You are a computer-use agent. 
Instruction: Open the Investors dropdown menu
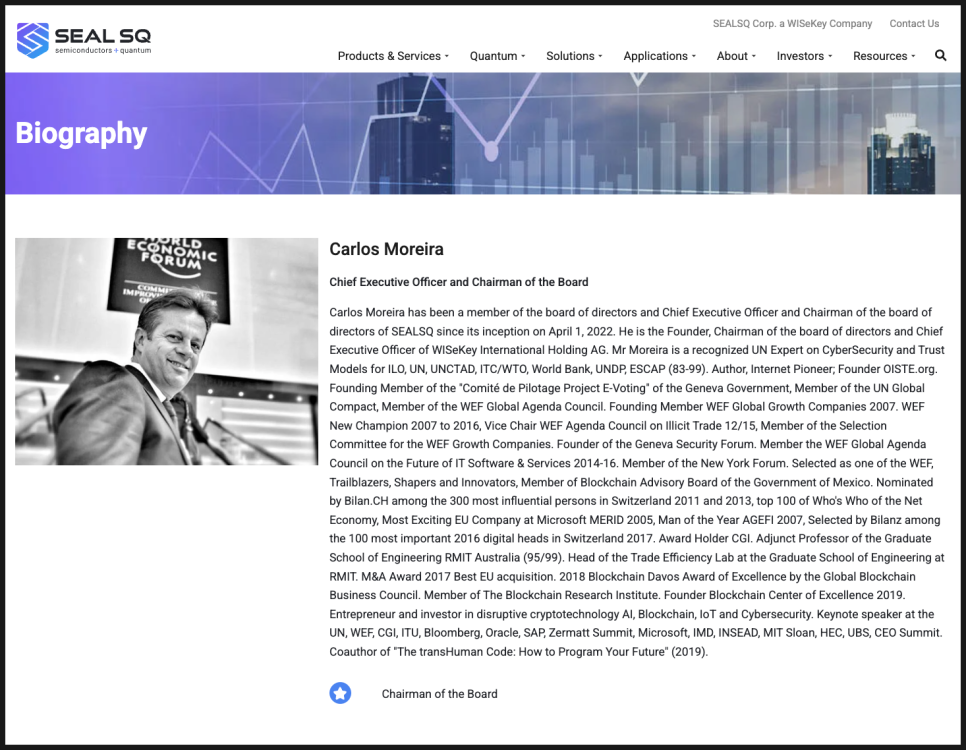[x=804, y=56]
